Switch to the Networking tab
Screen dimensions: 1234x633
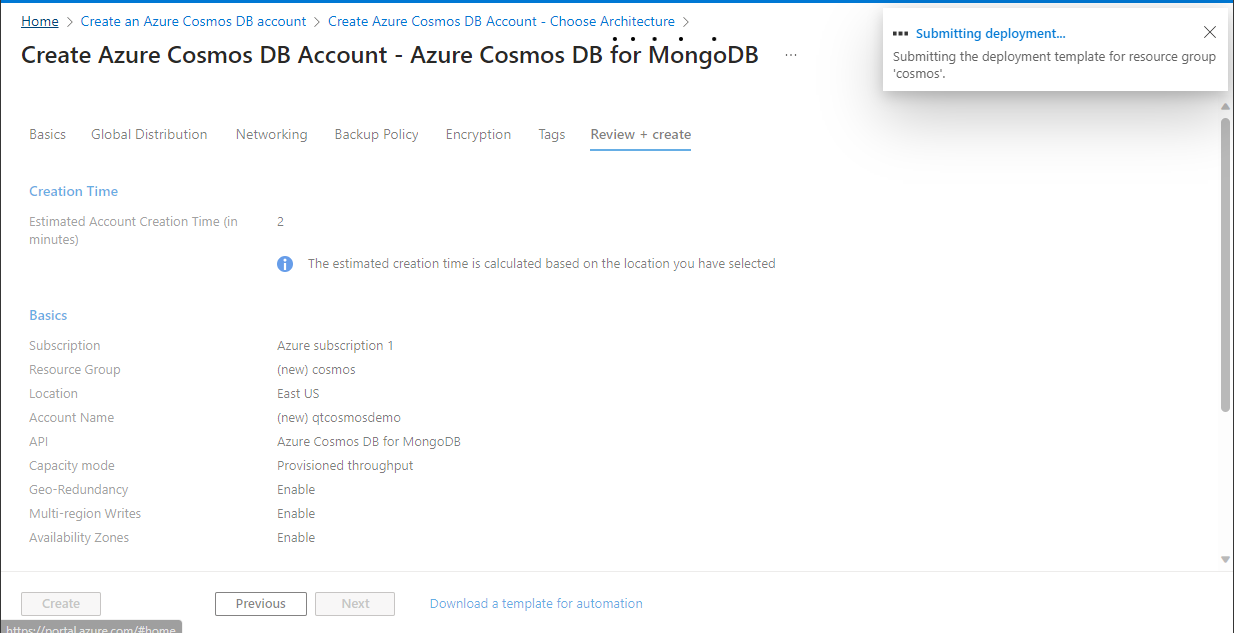pyautogui.click(x=271, y=134)
